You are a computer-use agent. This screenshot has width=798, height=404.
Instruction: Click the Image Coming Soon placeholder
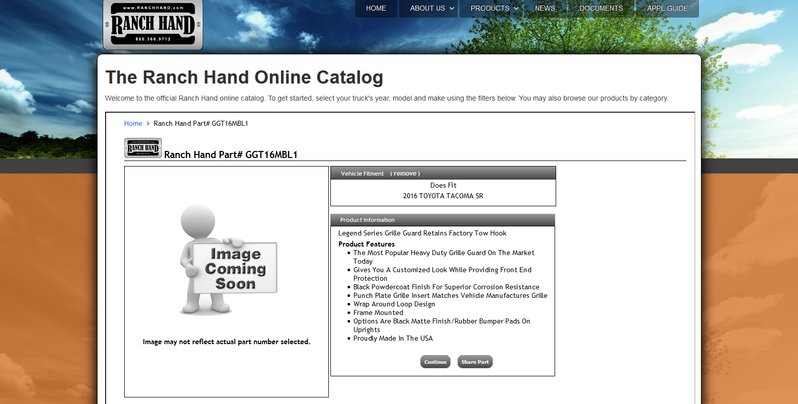pyautogui.click(x=227, y=259)
